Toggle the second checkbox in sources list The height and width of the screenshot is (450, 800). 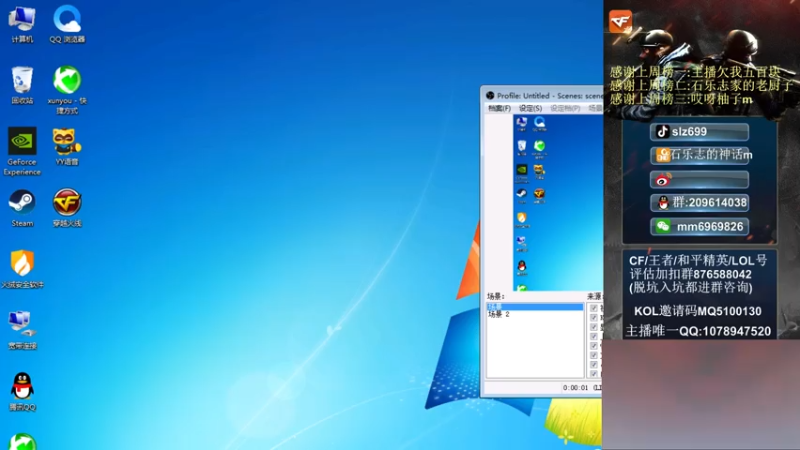tap(593, 317)
